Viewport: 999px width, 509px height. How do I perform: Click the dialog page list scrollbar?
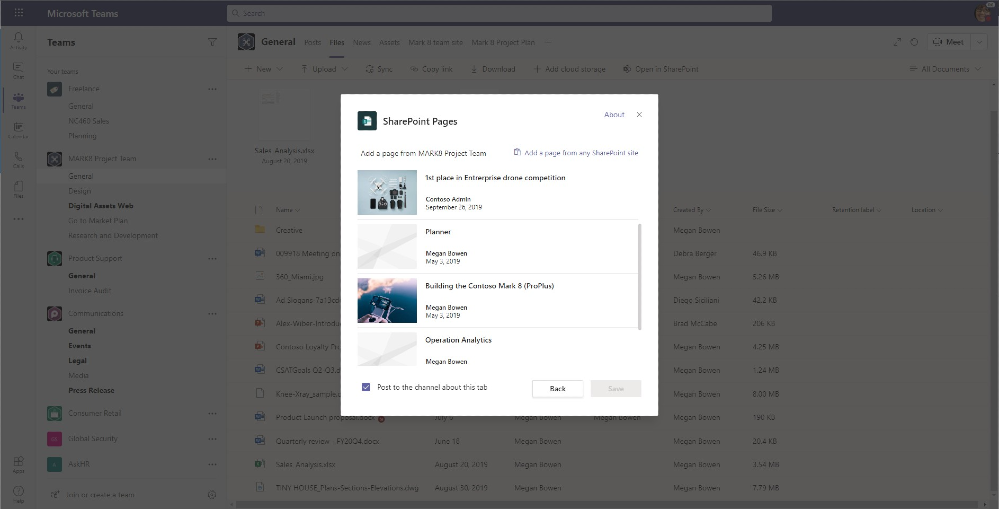click(640, 276)
